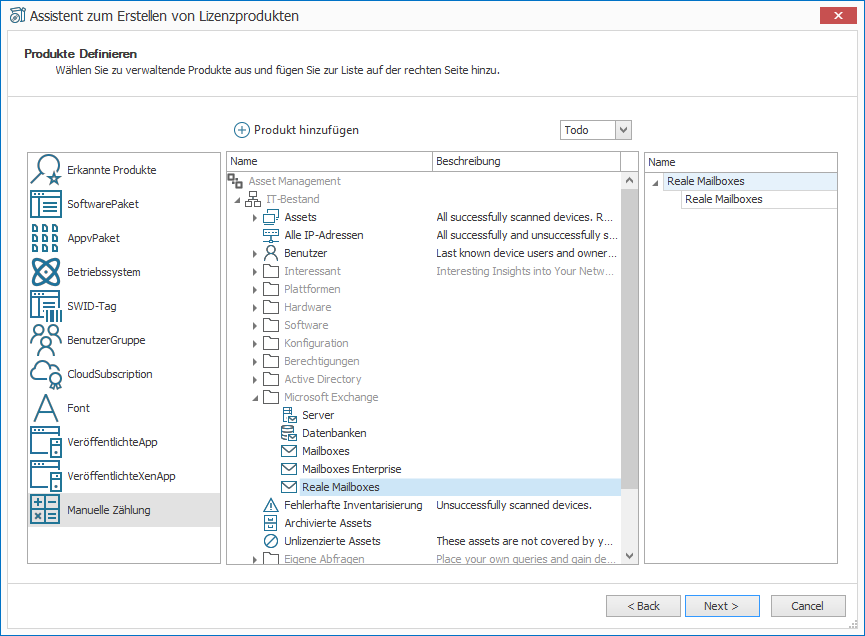
Task: Select the VeröffentlichteXenApp icon
Action: pos(45,476)
